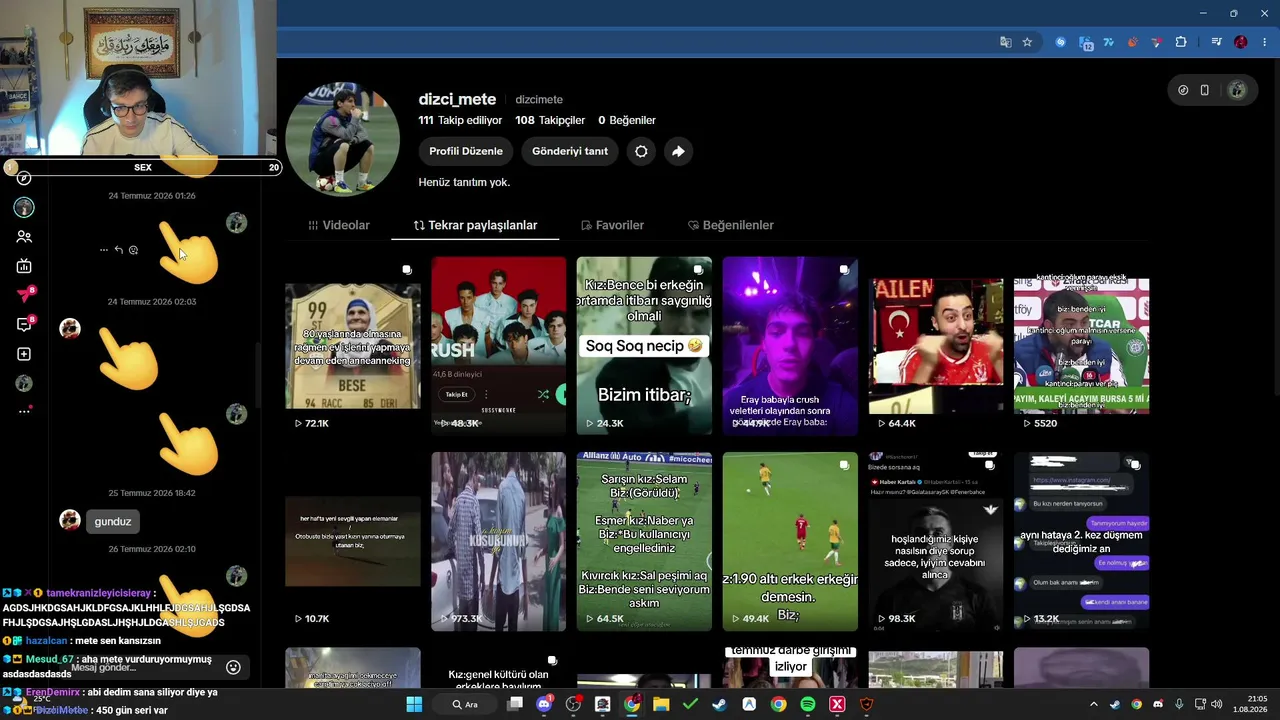The width and height of the screenshot is (1280, 720).
Task: Open the Soq Soq necip video
Action: pos(644,346)
